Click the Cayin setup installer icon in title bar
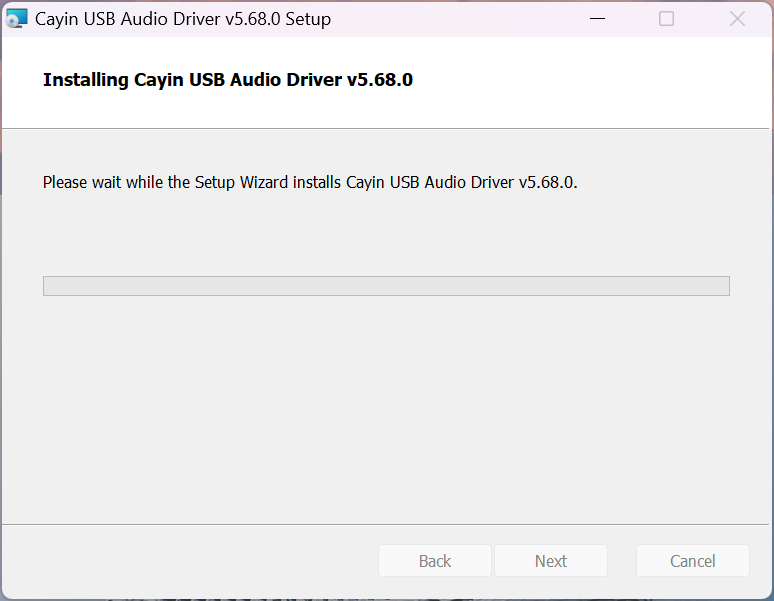The width and height of the screenshot is (774, 601). pyautogui.click(x=16, y=19)
